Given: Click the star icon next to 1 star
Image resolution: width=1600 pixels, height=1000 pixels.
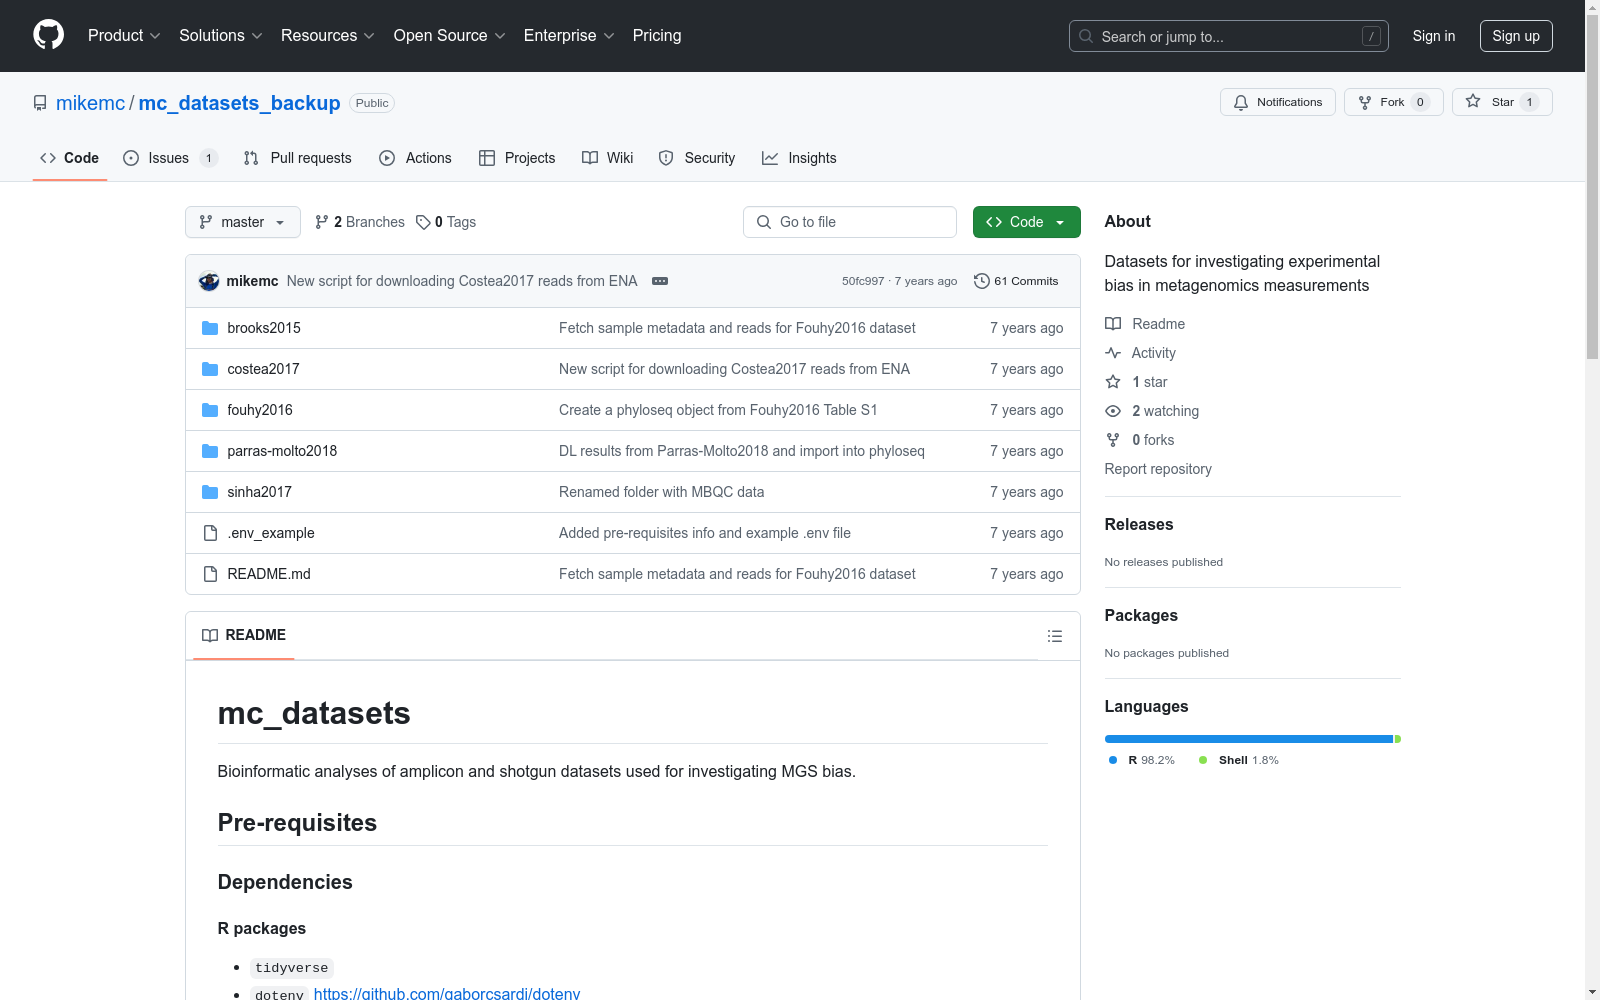Looking at the screenshot, I should point(1113,382).
